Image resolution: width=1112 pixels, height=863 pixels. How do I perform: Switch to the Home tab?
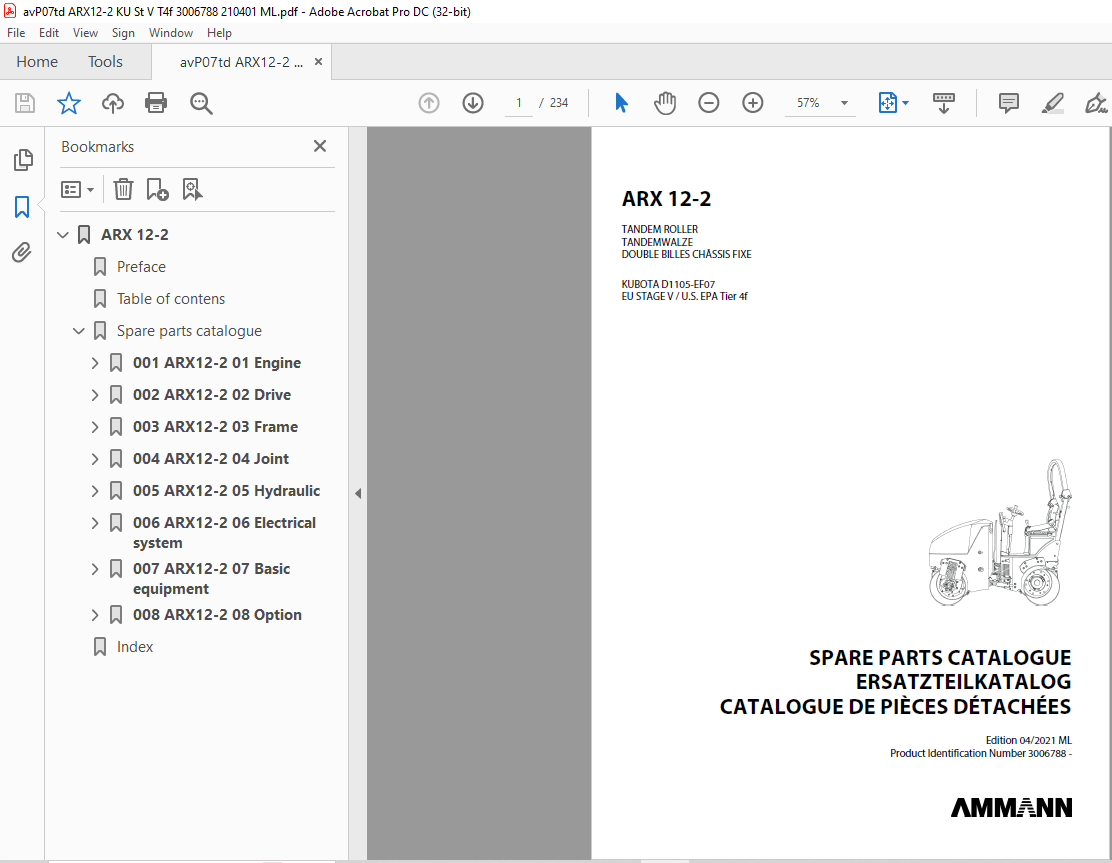pyautogui.click(x=37, y=62)
